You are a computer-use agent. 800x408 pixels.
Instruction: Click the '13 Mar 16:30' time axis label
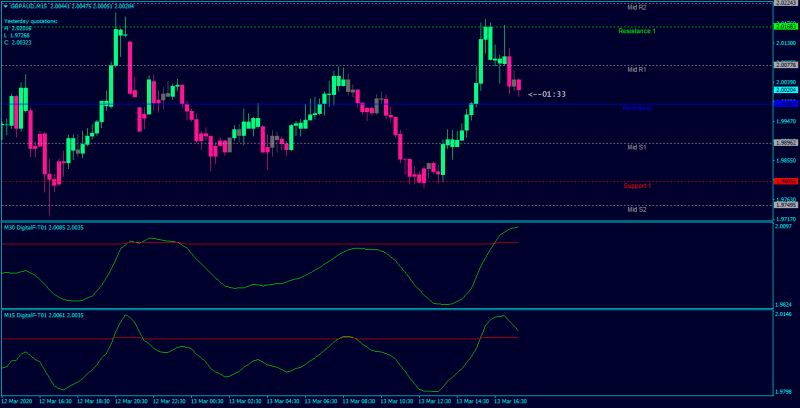point(510,401)
